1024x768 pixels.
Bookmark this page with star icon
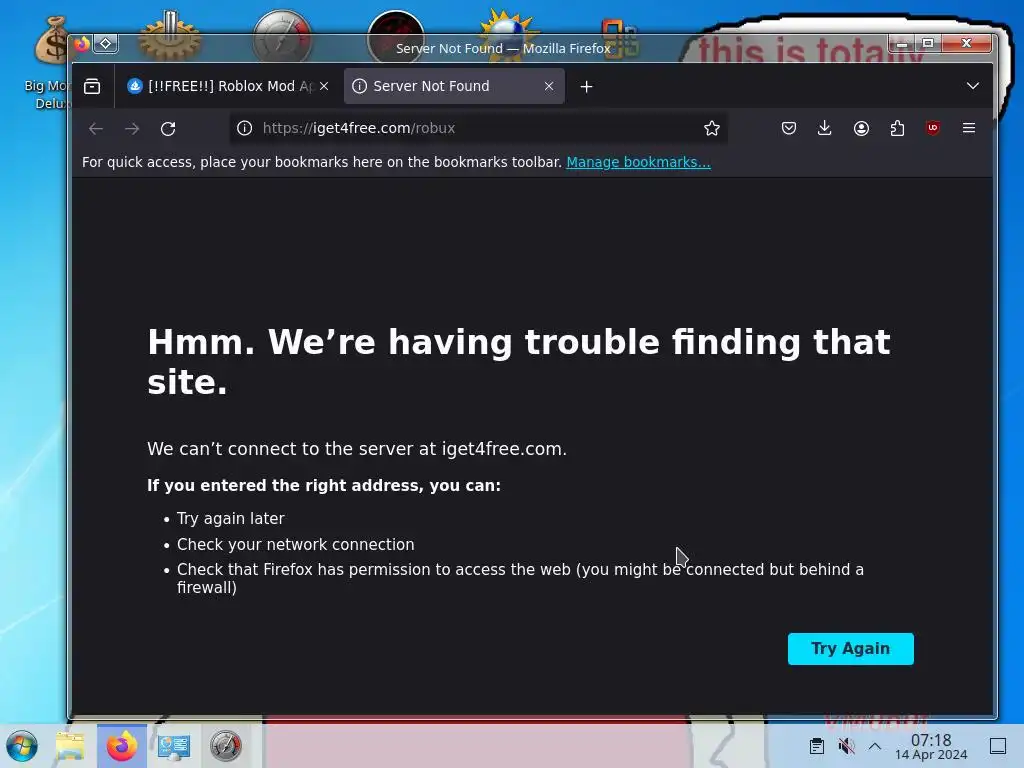[x=712, y=129]
